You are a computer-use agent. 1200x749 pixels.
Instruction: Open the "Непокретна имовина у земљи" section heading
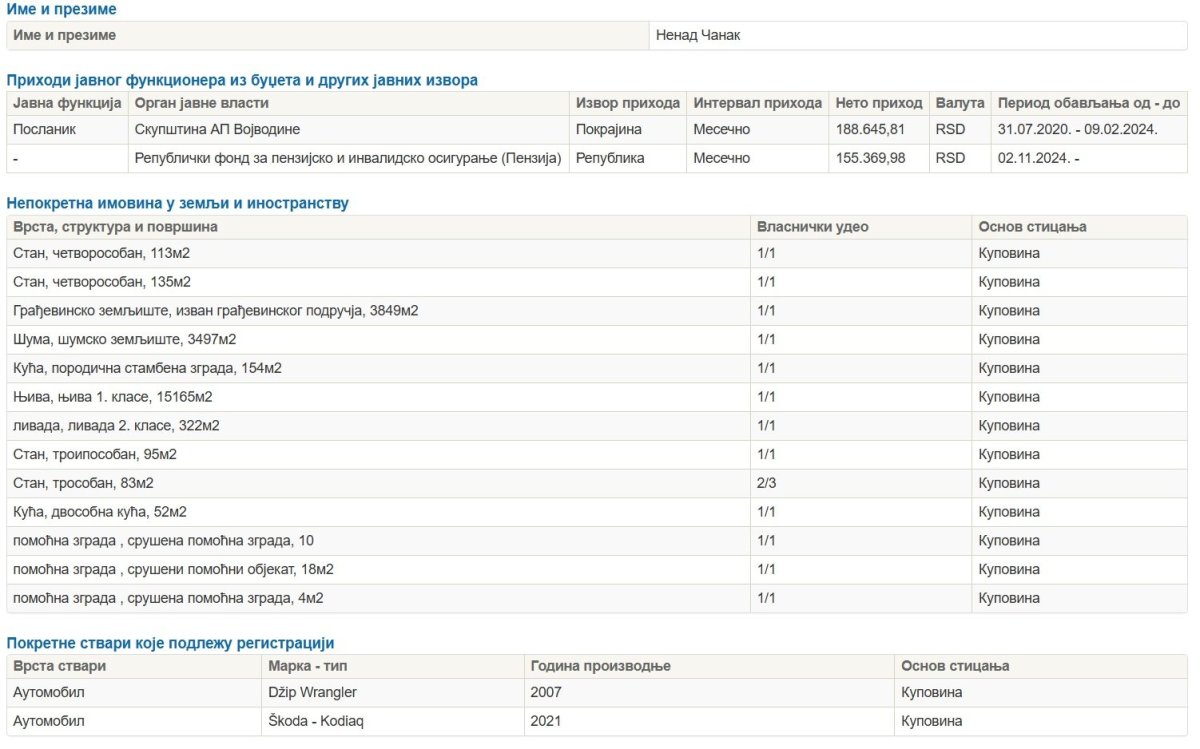point(178,203)
